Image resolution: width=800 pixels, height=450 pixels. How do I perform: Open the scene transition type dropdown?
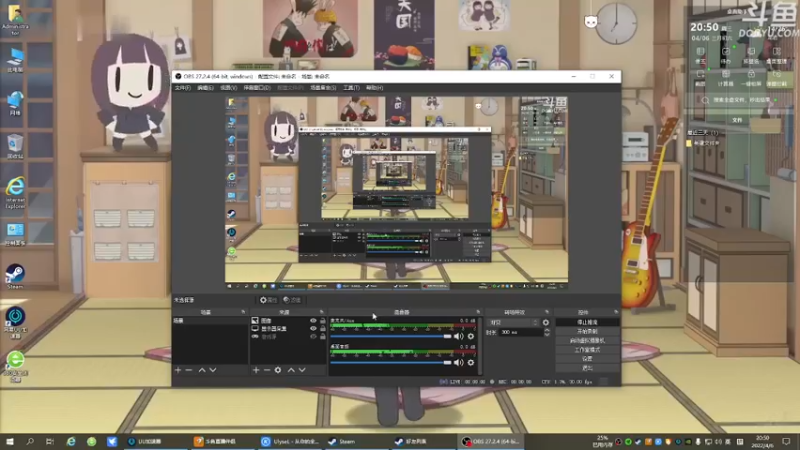pos(513,322)
